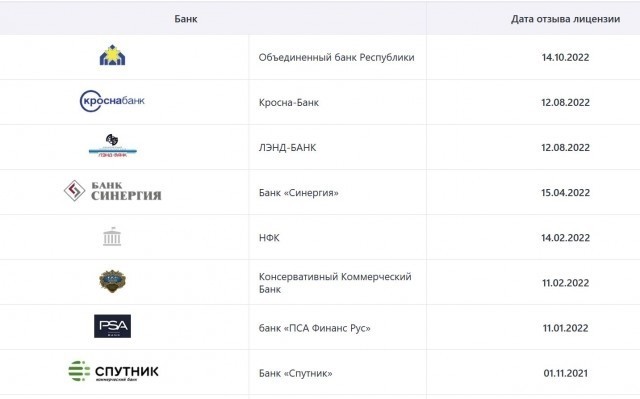Select the ЛЭНД-БАНК text entry
Image resolution: width=640 pixels, height=399 pixels.
pyautogui.click(x=287, y=148)
